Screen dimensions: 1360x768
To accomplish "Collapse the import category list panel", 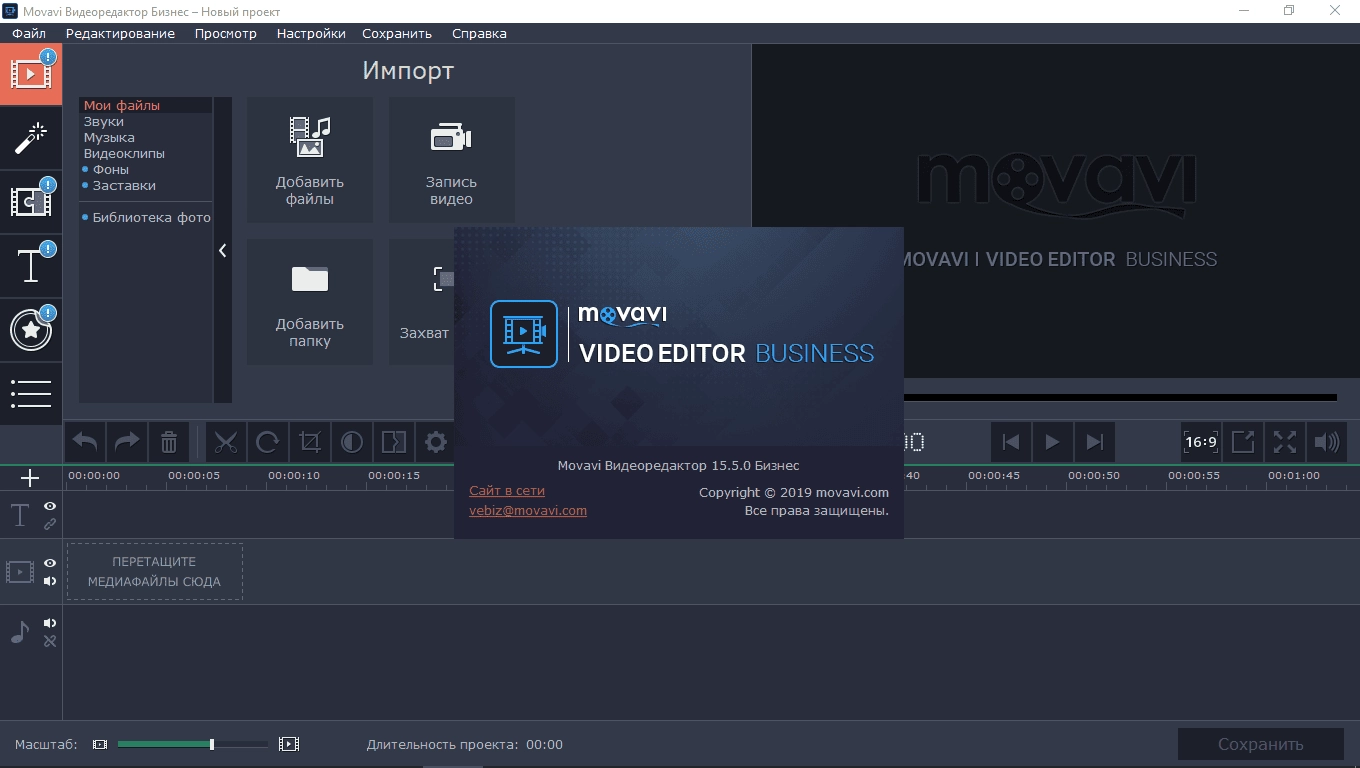I will pyautogui.click(x=222, y=250).
